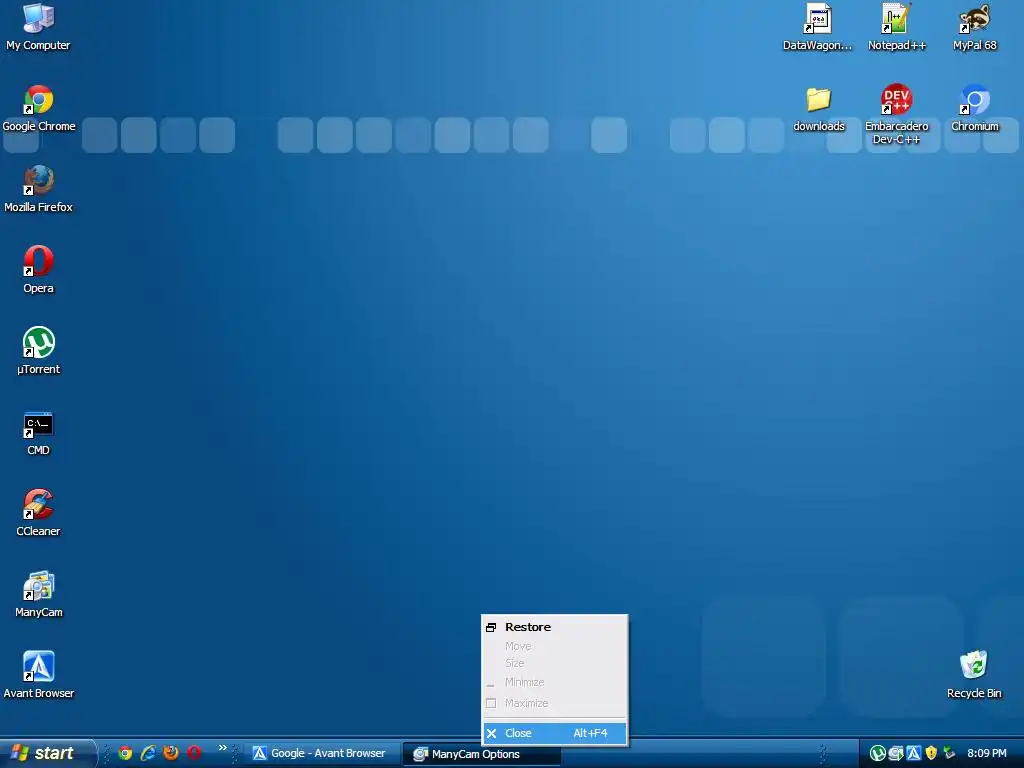Open the My Computer desktop icon
Viewport: 1024px width, 768px height.
point(38,26)
